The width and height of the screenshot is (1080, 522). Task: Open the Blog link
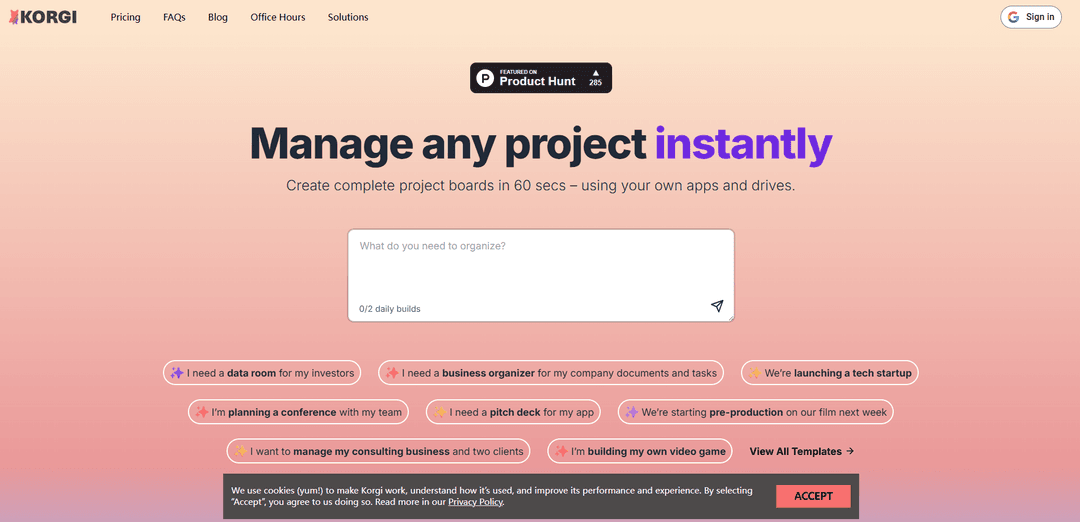coord(218,17)
